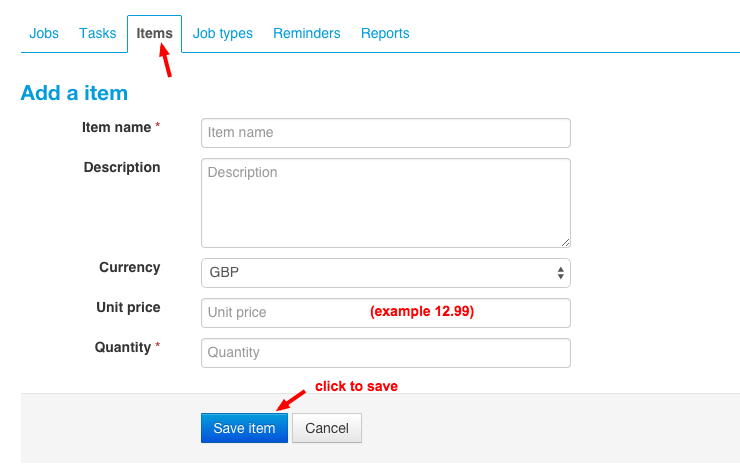Focus the Description text area

coord(385,202)
